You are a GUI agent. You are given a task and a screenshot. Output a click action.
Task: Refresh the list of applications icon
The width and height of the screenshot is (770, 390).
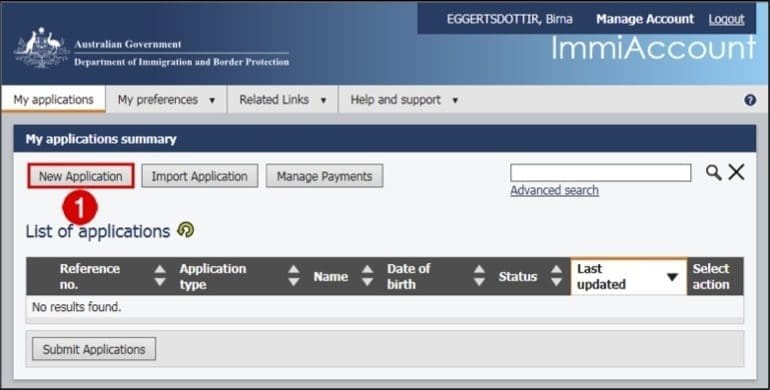point(186,229)
